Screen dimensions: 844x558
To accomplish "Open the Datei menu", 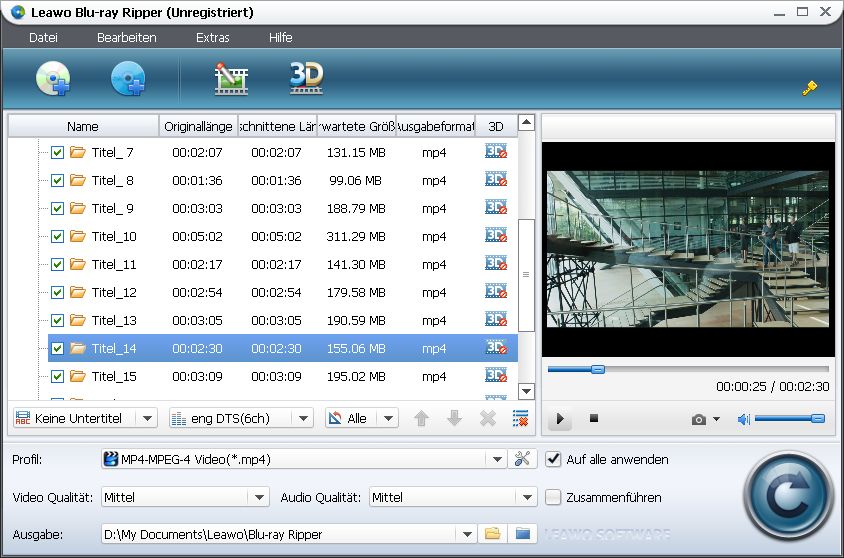I will (43, 37).
